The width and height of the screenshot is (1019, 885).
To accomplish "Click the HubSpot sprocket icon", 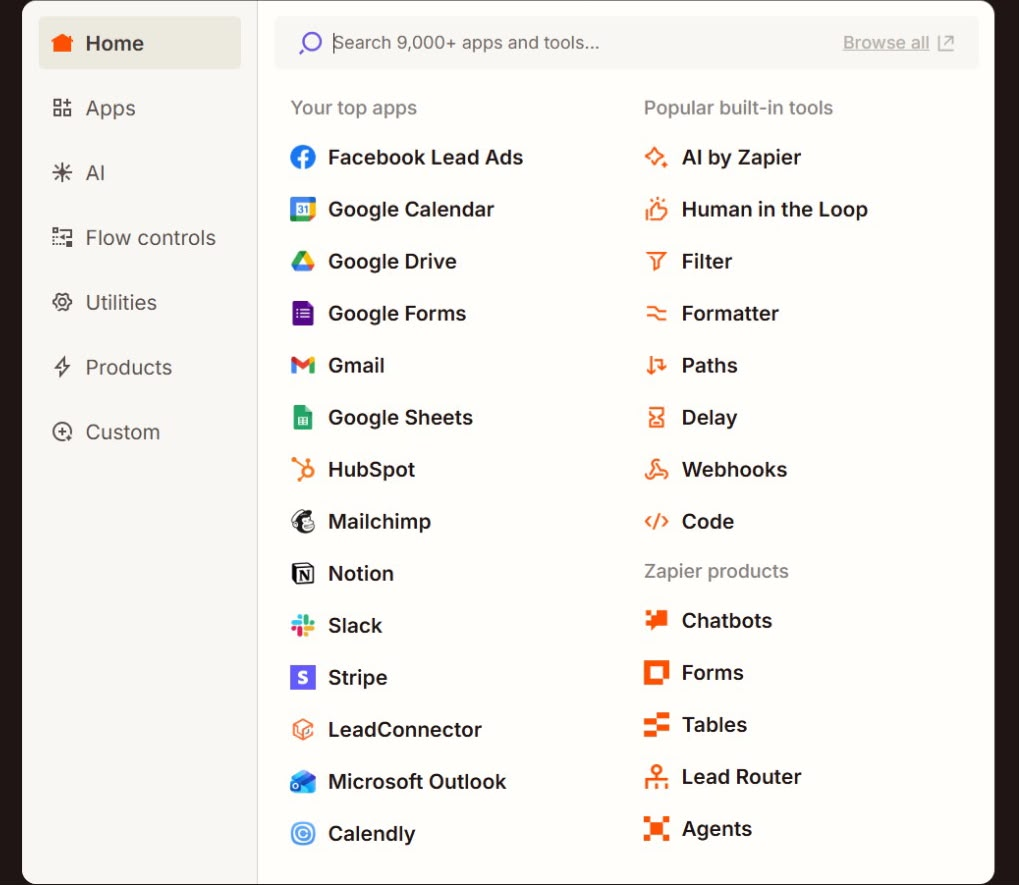I will click(x=303, y=469).
